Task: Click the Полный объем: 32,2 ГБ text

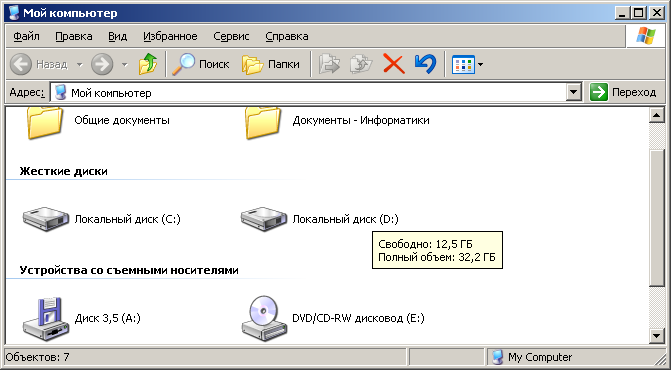Action: pos(437,258)
